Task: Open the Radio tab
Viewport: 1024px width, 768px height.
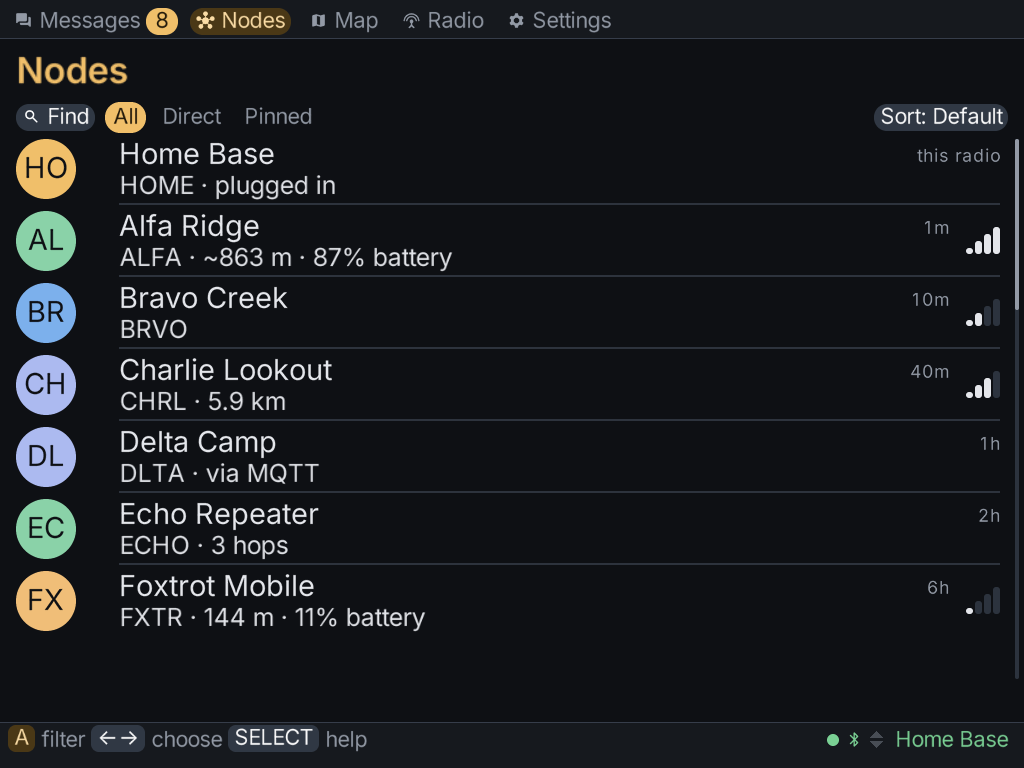Action: pos(443,21)
